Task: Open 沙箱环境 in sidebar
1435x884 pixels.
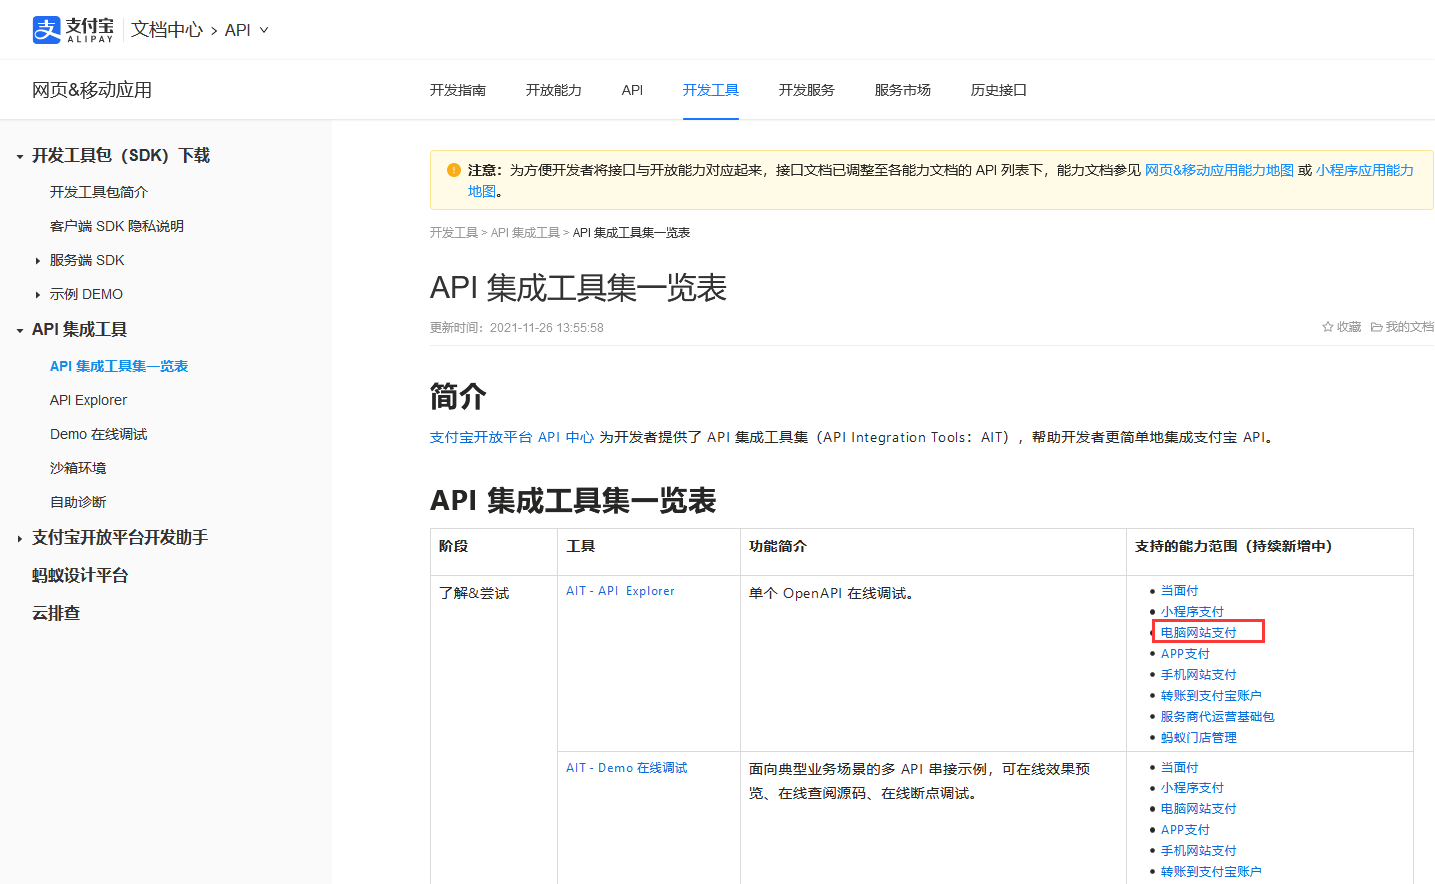Action: pos(78,468)
